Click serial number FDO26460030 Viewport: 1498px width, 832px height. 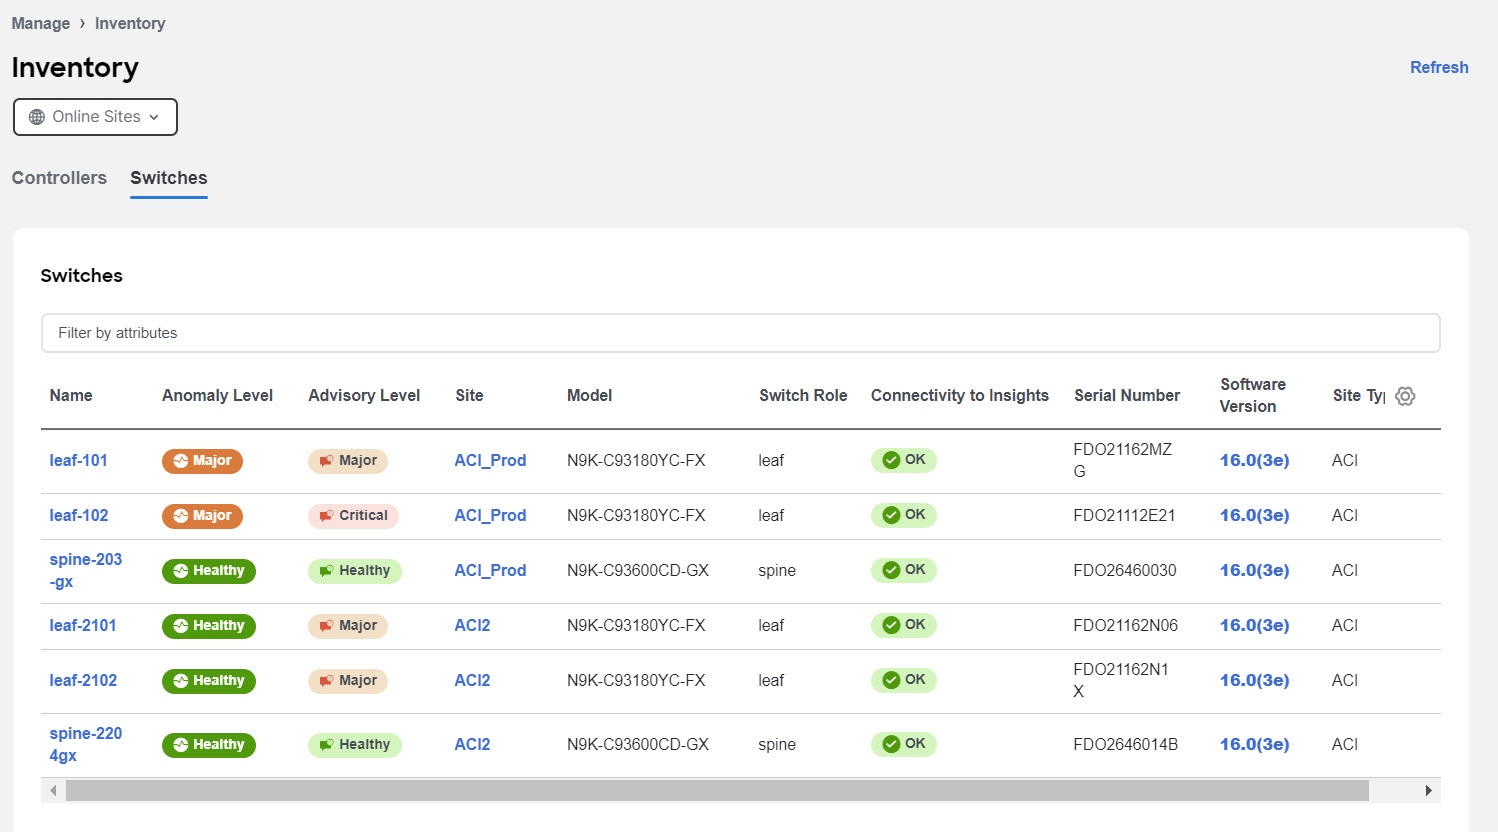(x=1125, y=571)
